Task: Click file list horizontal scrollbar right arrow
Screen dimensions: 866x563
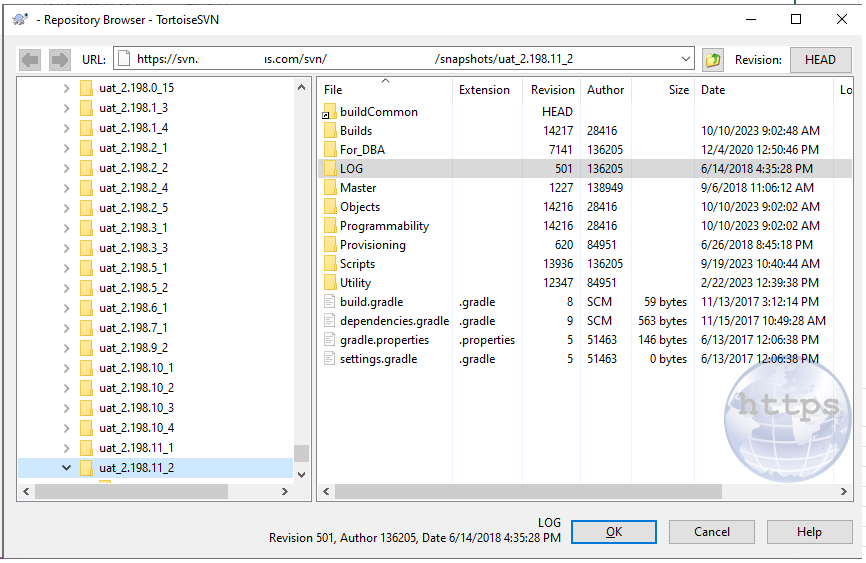Action: pos(843,491)
